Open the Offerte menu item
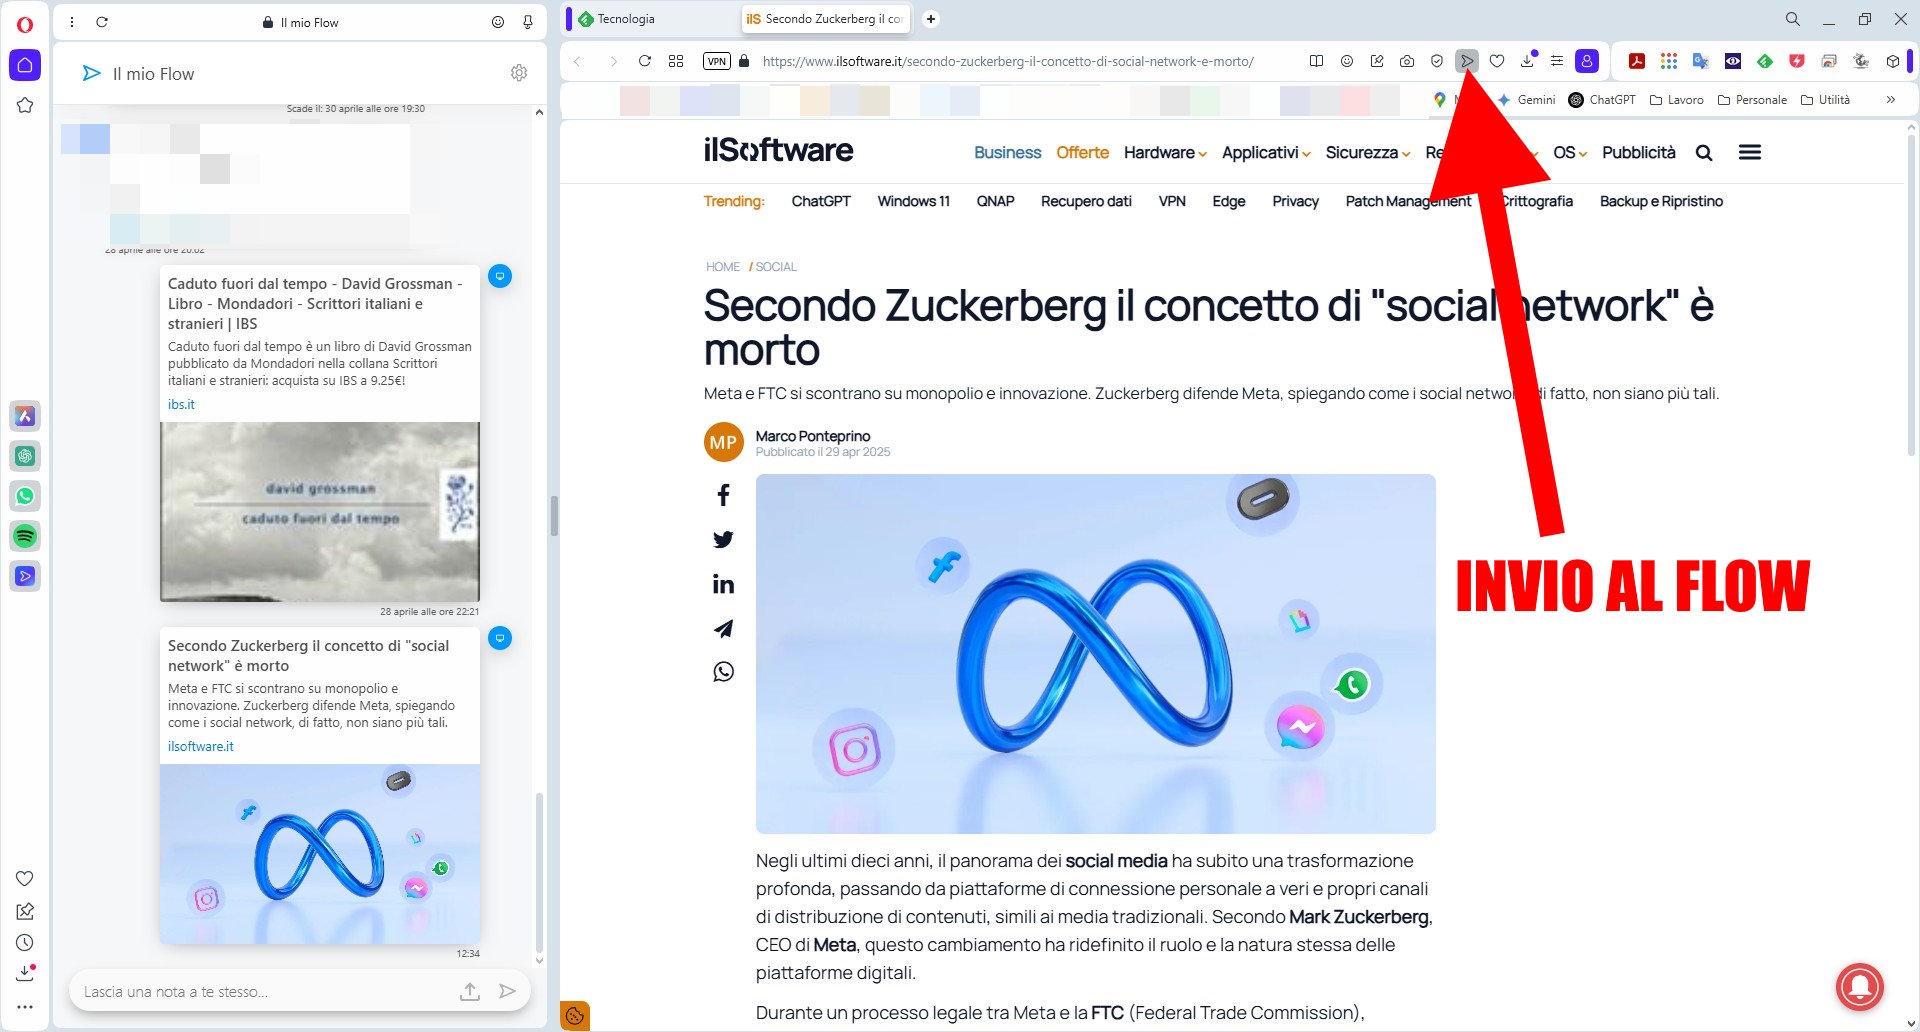Screen dimensions: 1920x1032 tap(1082, 153)
